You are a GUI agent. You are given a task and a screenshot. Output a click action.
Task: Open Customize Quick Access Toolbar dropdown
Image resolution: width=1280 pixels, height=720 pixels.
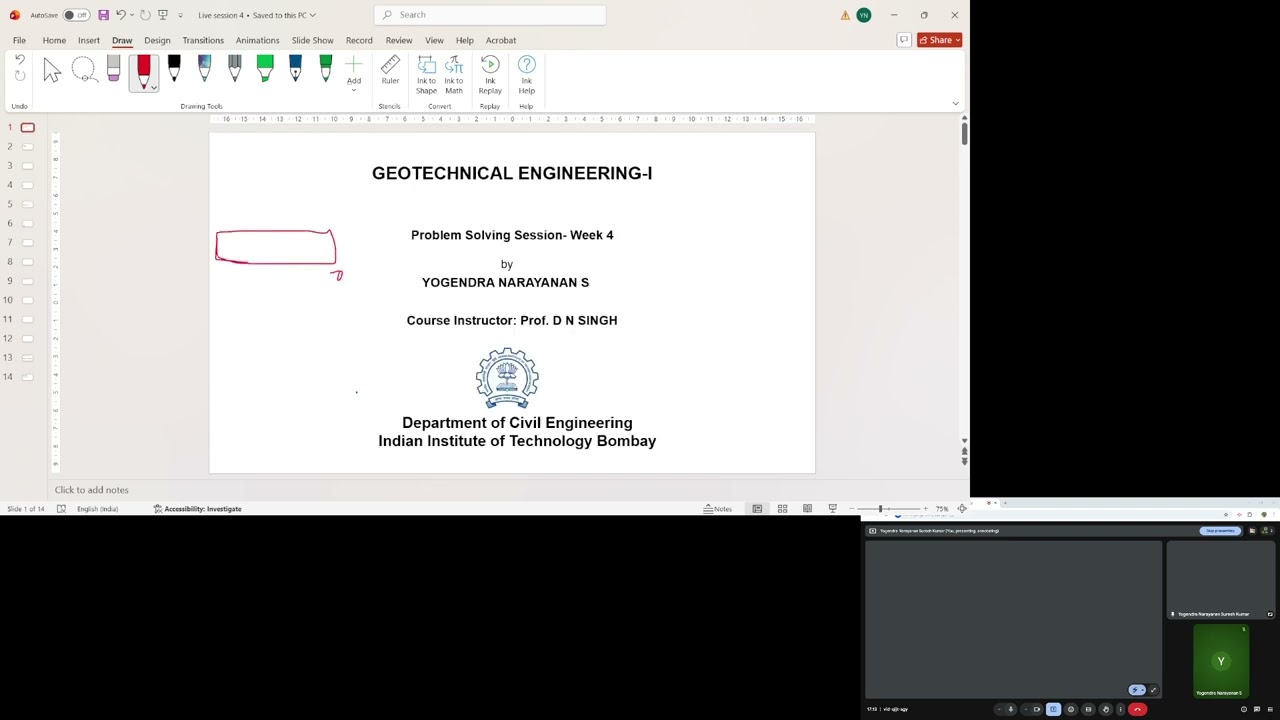coord(181,15)
